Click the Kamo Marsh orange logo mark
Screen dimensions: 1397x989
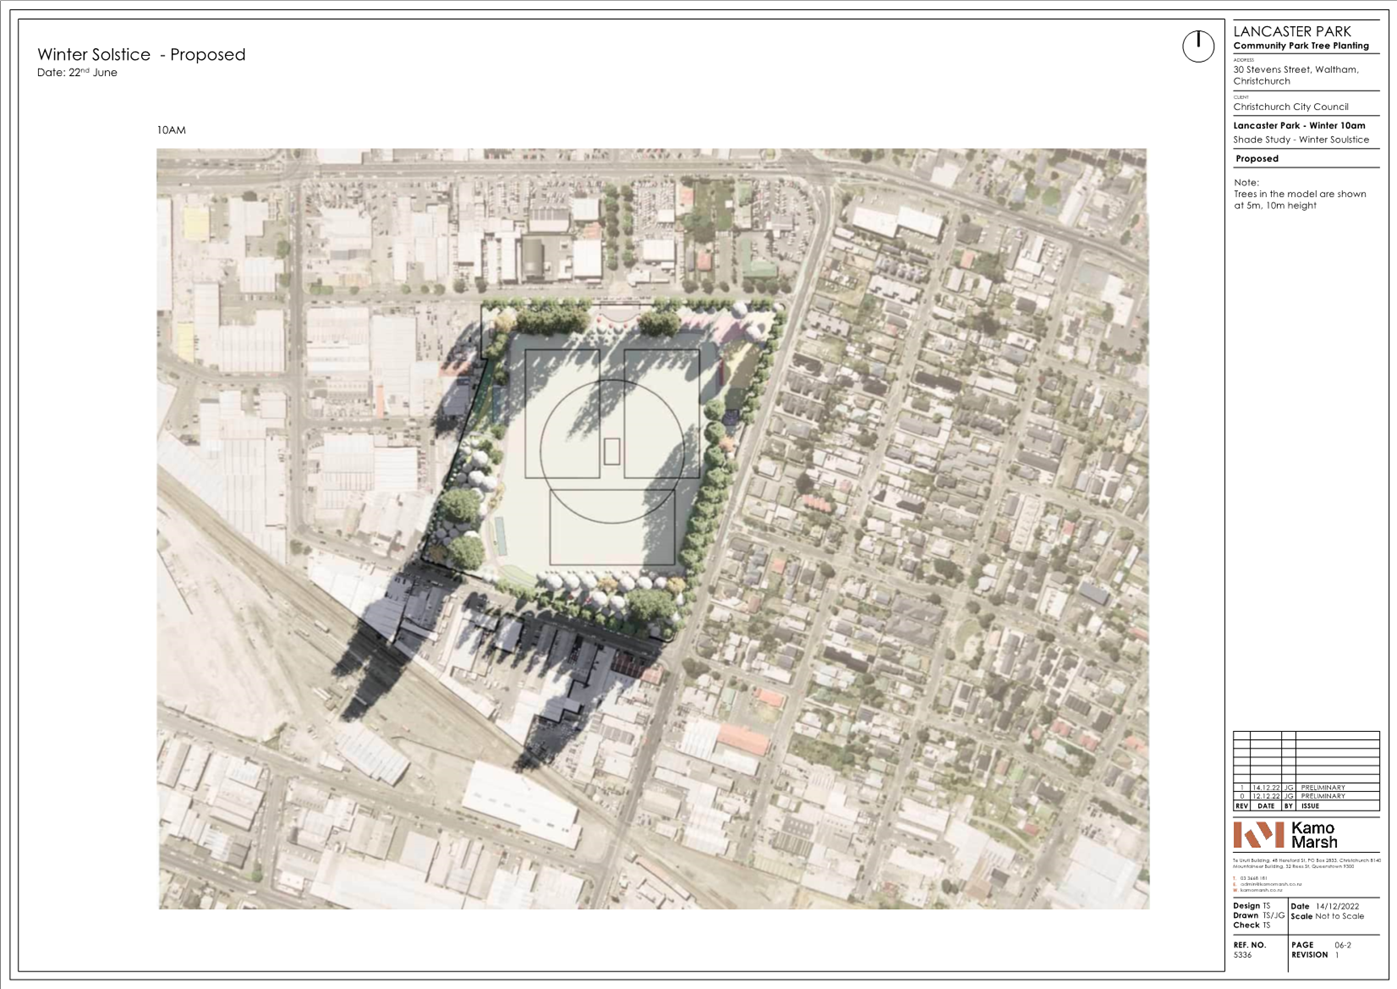1258,835
